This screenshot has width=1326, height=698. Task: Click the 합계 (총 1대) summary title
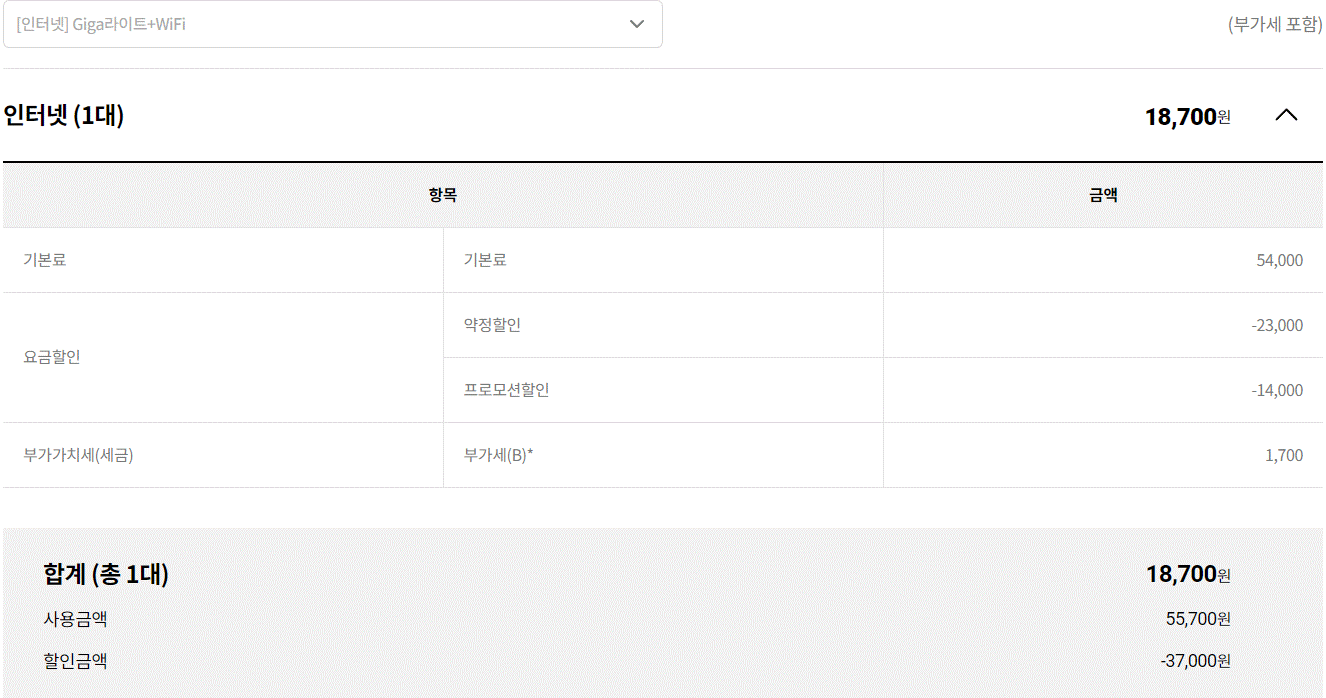106,574
